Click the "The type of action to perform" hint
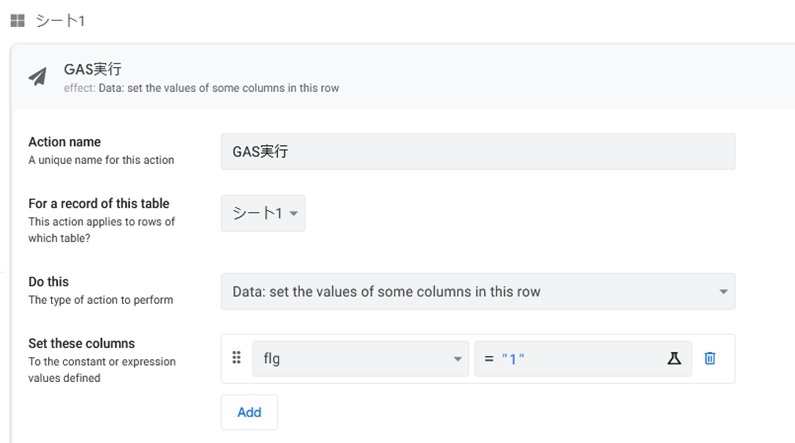This screenshot has width=795, height=443. 101,300
